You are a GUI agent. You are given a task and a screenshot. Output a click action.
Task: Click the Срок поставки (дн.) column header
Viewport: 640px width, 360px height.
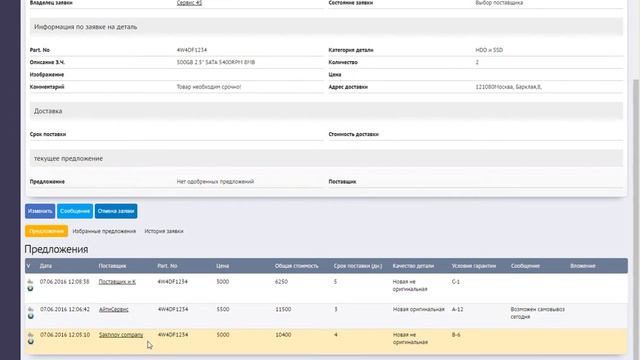[x=358, y=266]
